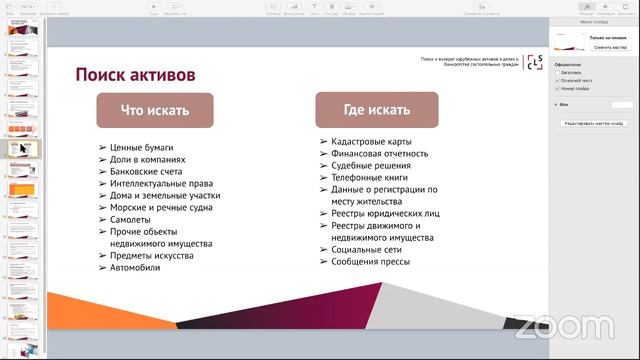Switch to the Animate inspector tab

click(x=605, y=7)
